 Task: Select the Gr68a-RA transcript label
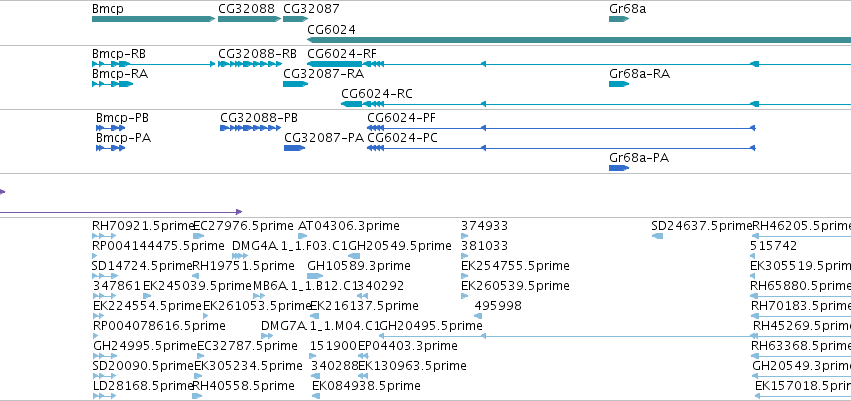pos(639,73)
